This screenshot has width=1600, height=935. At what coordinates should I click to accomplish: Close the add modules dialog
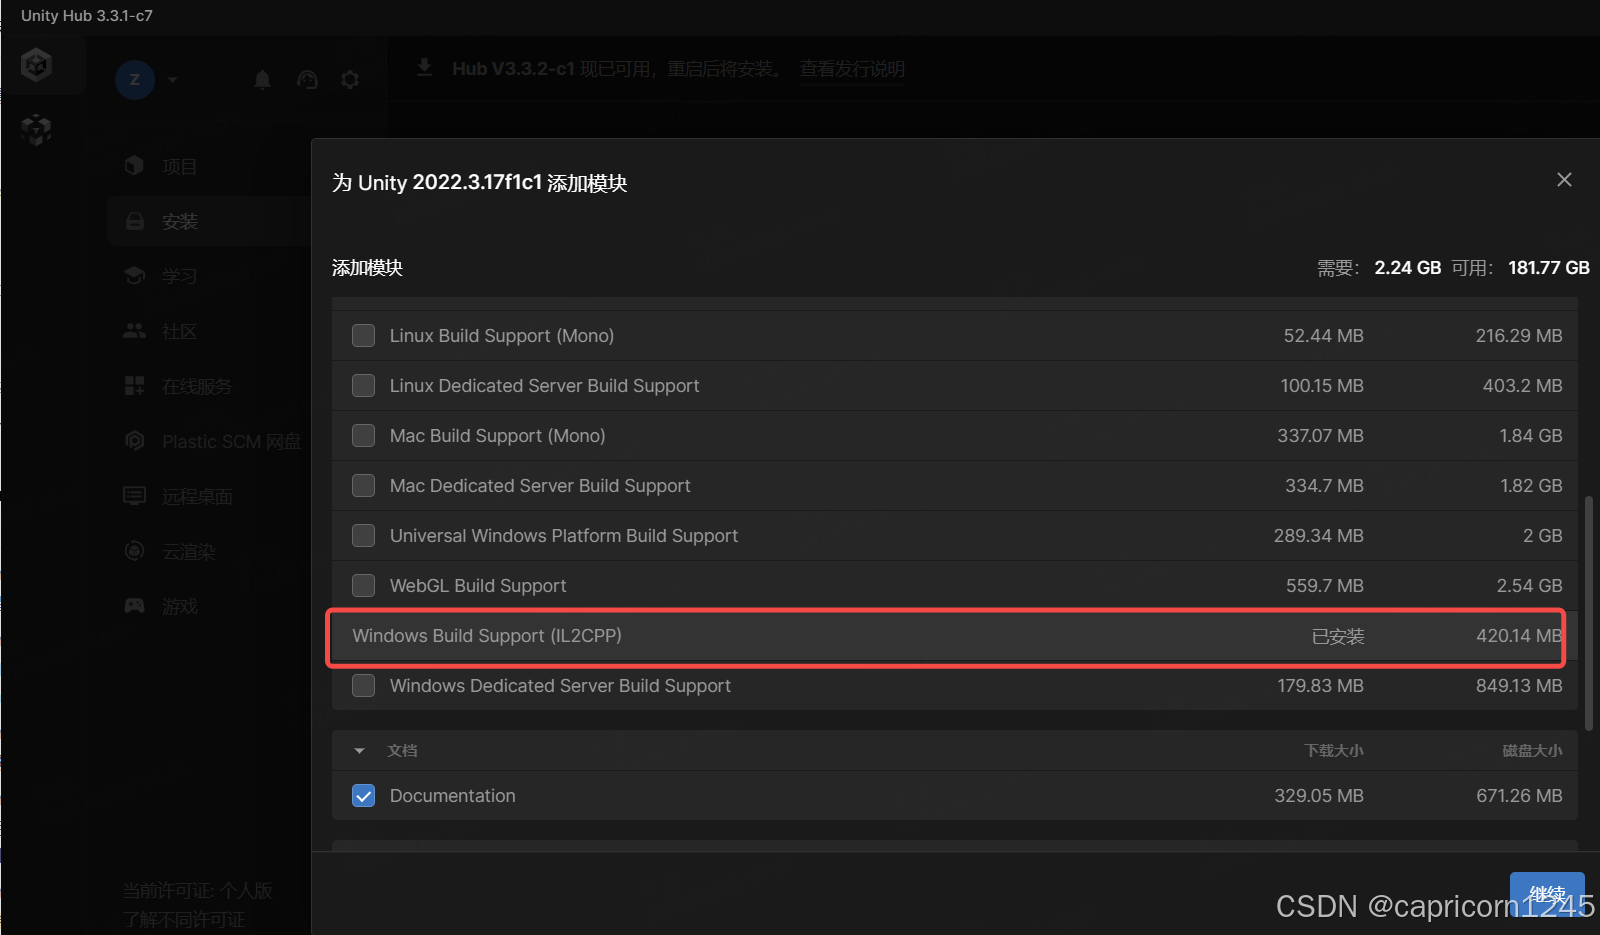1564,180
